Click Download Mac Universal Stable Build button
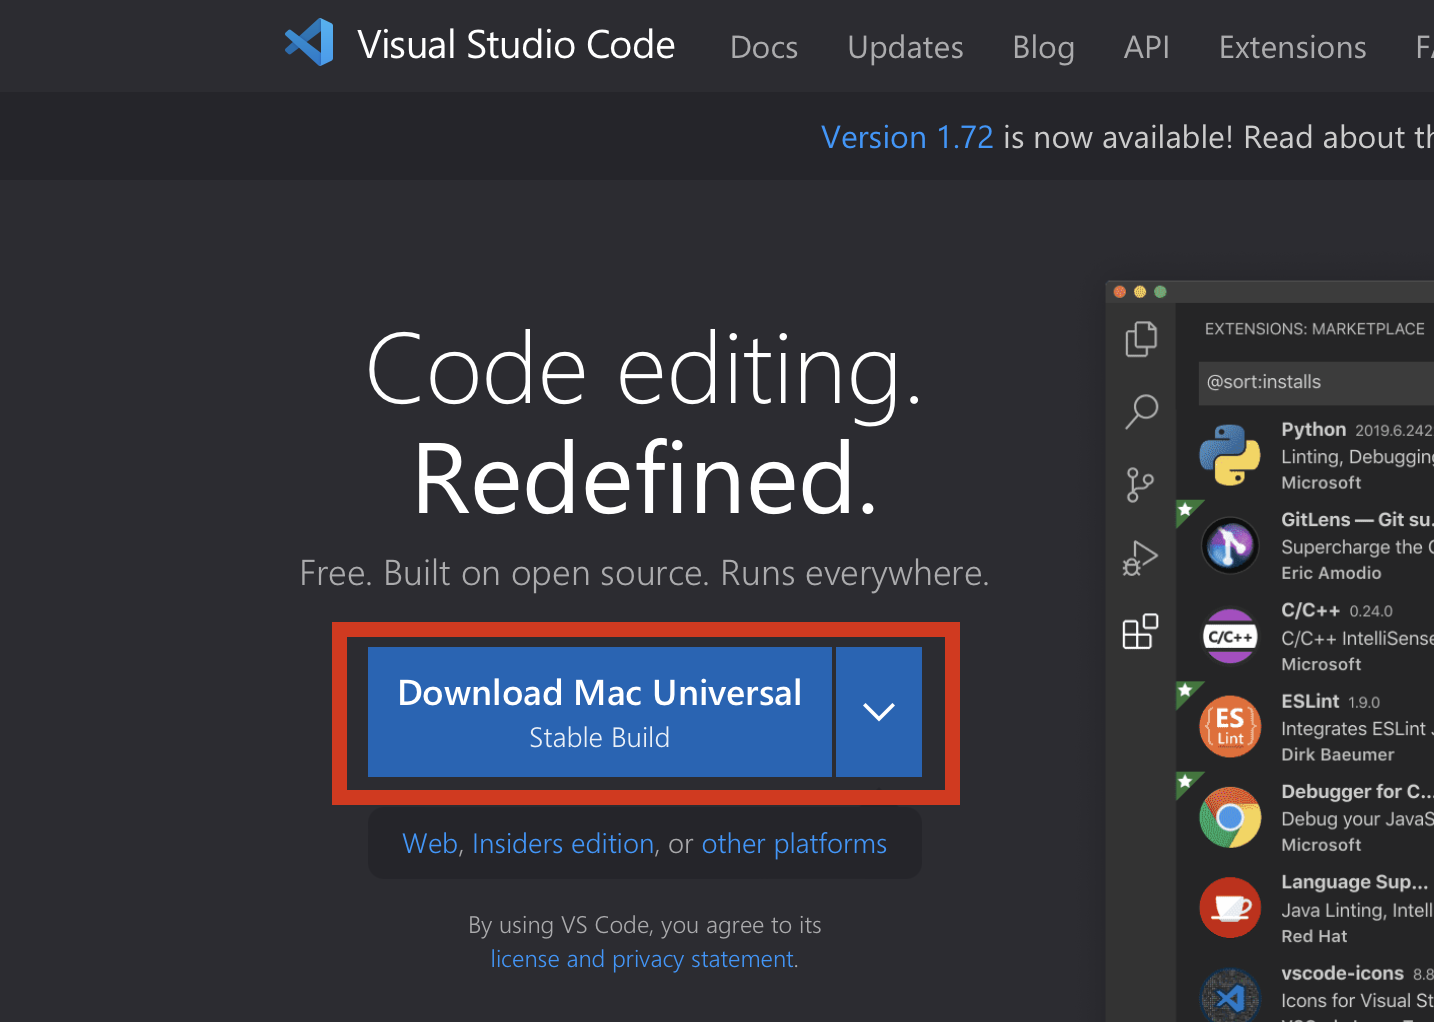1434x1022 pixels. coord(600,712)
